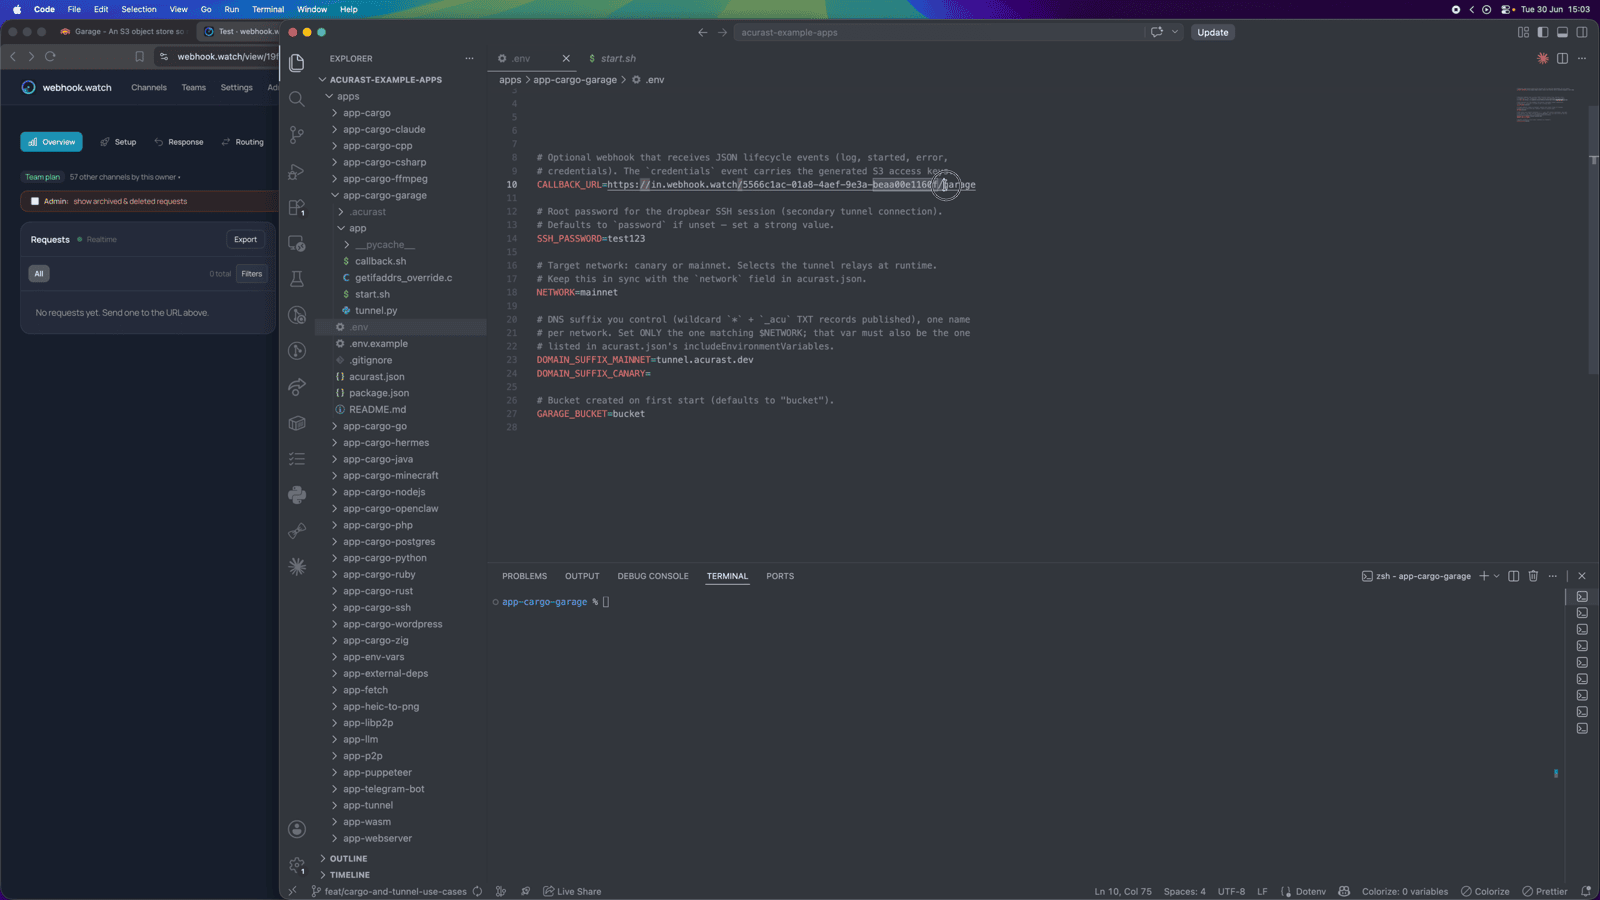Open the Run and Debug view icon
This screenshot has width=1600, height=900.
297,171
